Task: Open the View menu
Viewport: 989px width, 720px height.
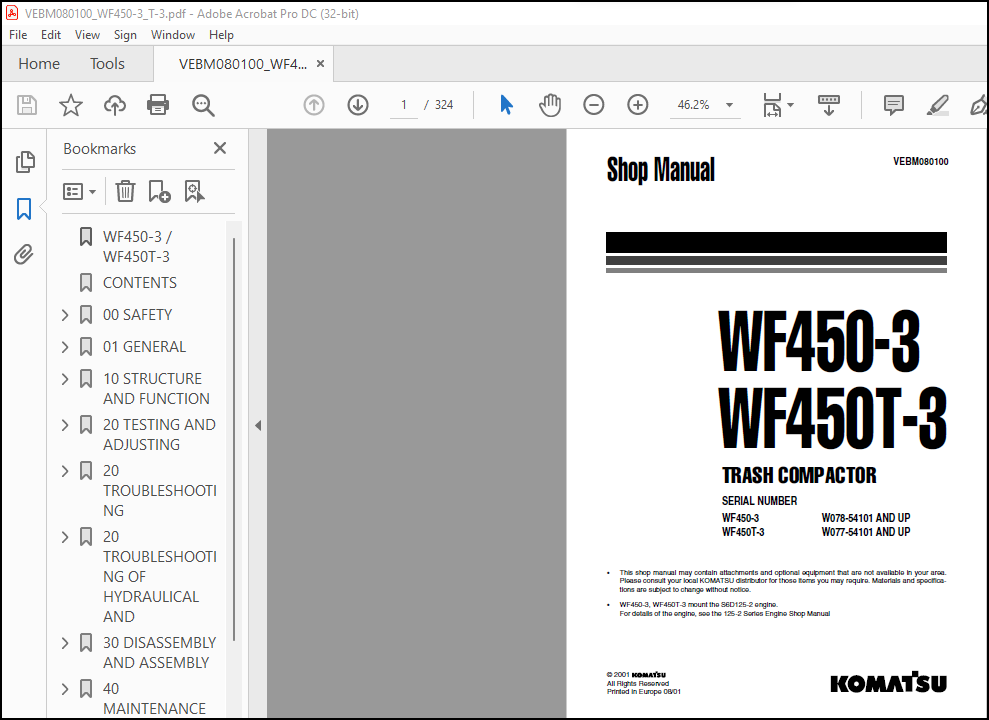Action: 87,35
